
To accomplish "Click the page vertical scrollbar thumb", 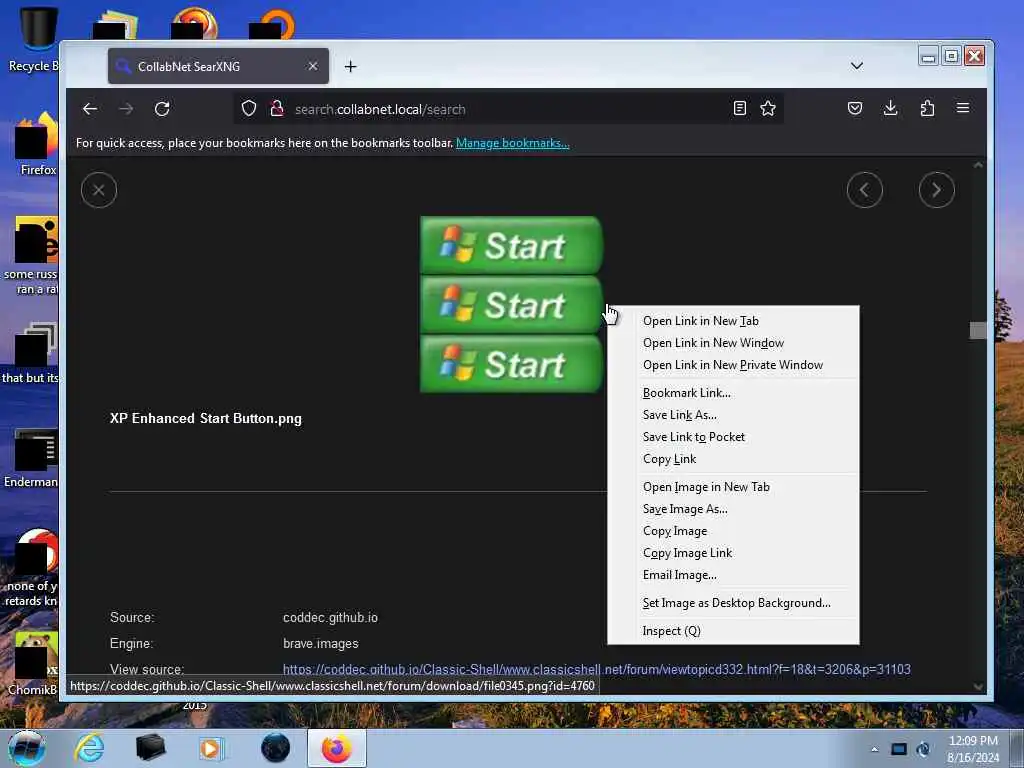I will (x=978, y=330).
